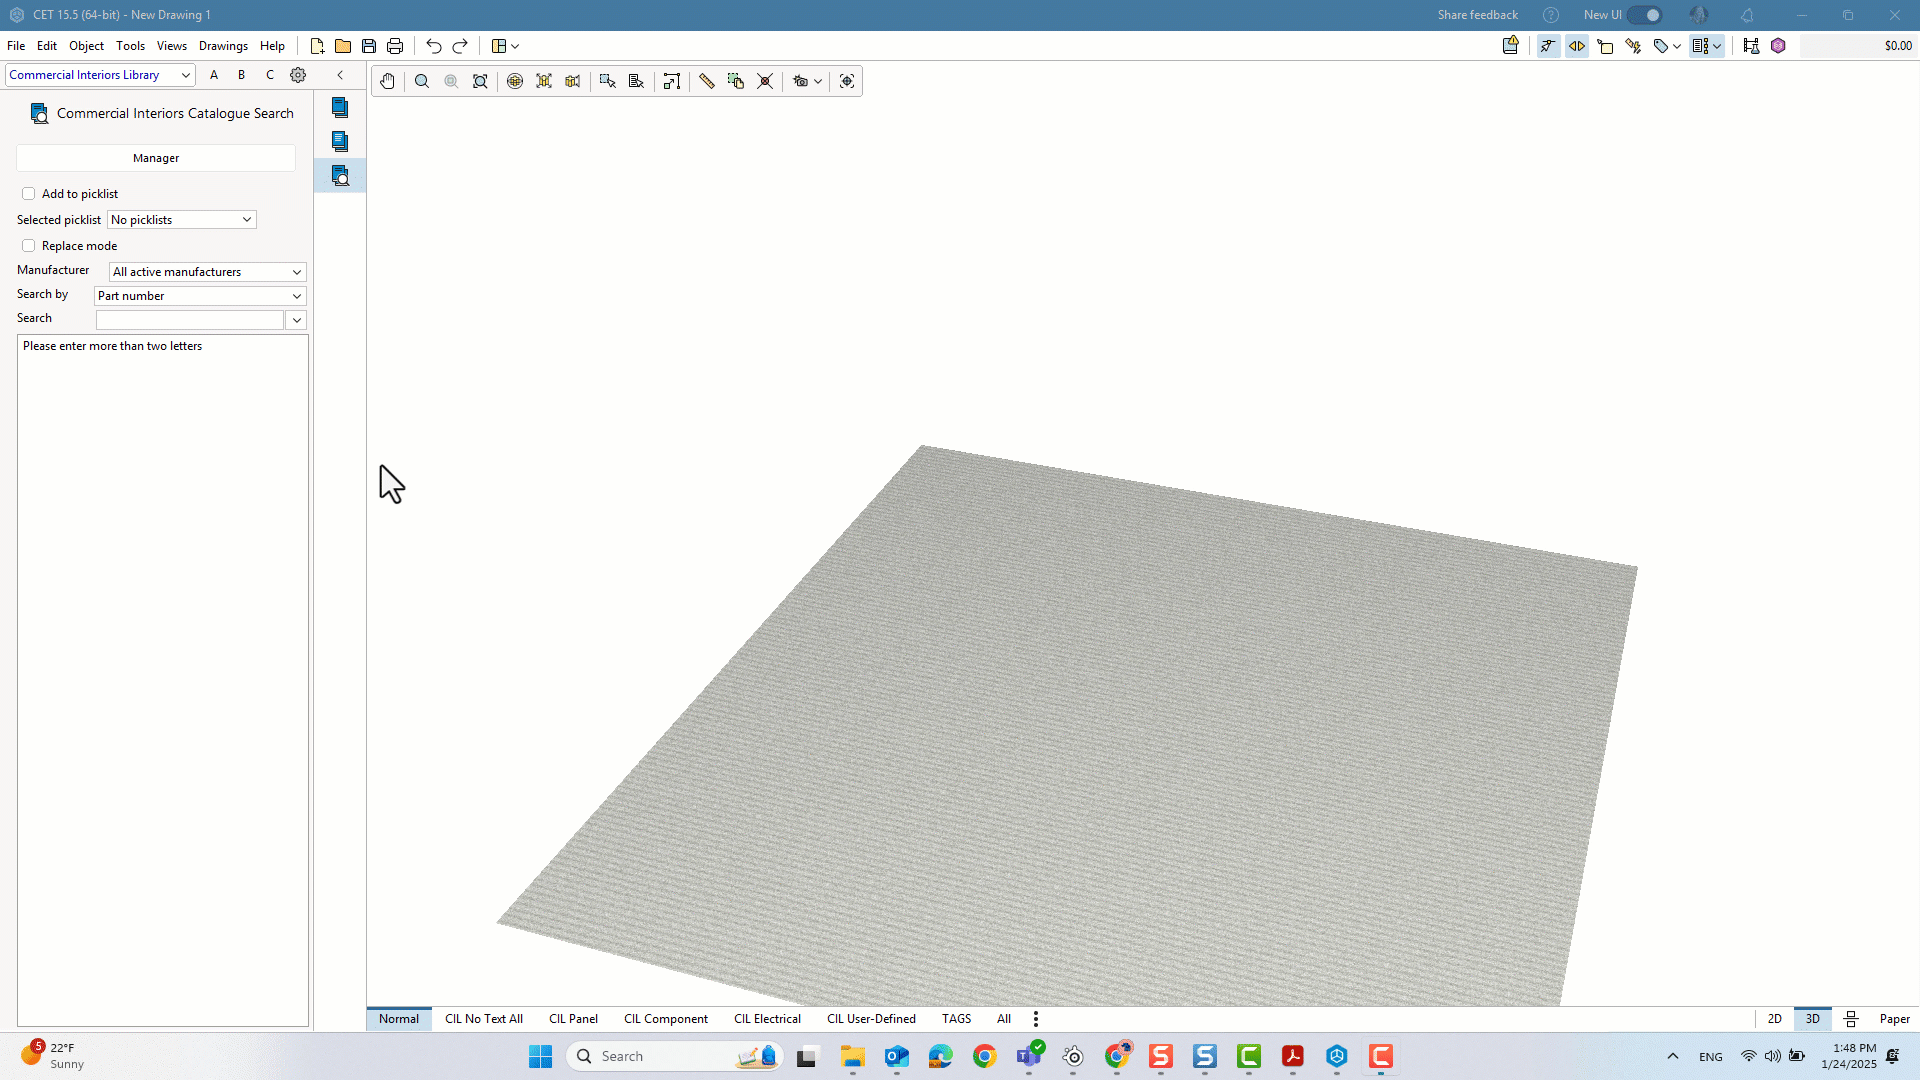The image size is (1920, 1080).
Task: Select the rectangle selection arrow tool
Action: pos(607,81)
